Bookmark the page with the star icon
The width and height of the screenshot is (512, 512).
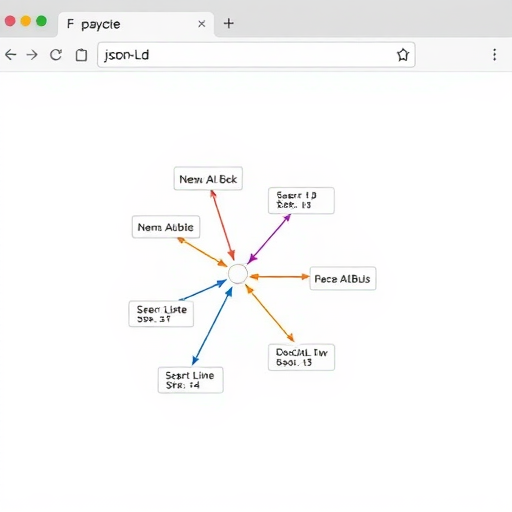403,55
